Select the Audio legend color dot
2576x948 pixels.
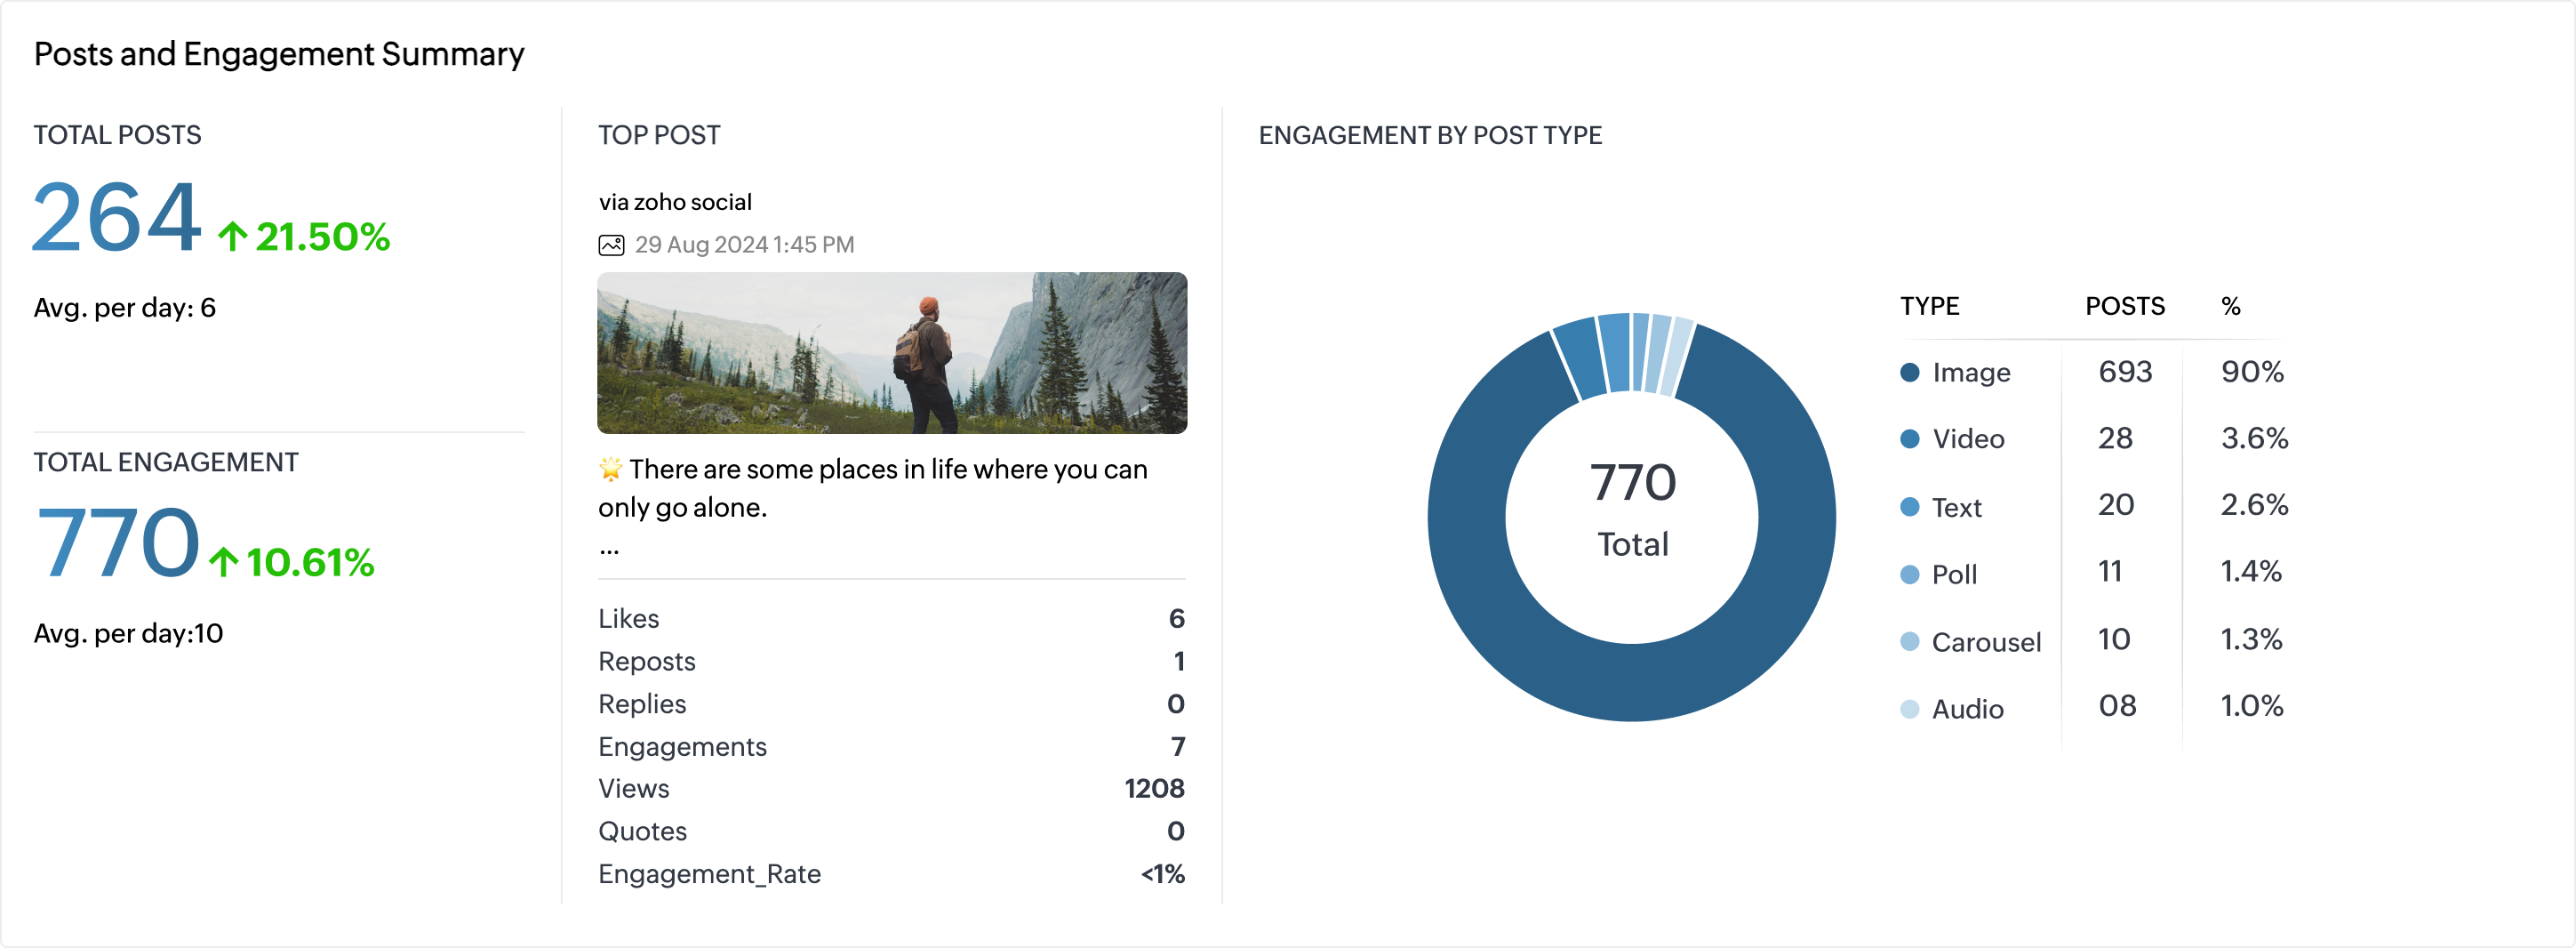point(1909,709)
